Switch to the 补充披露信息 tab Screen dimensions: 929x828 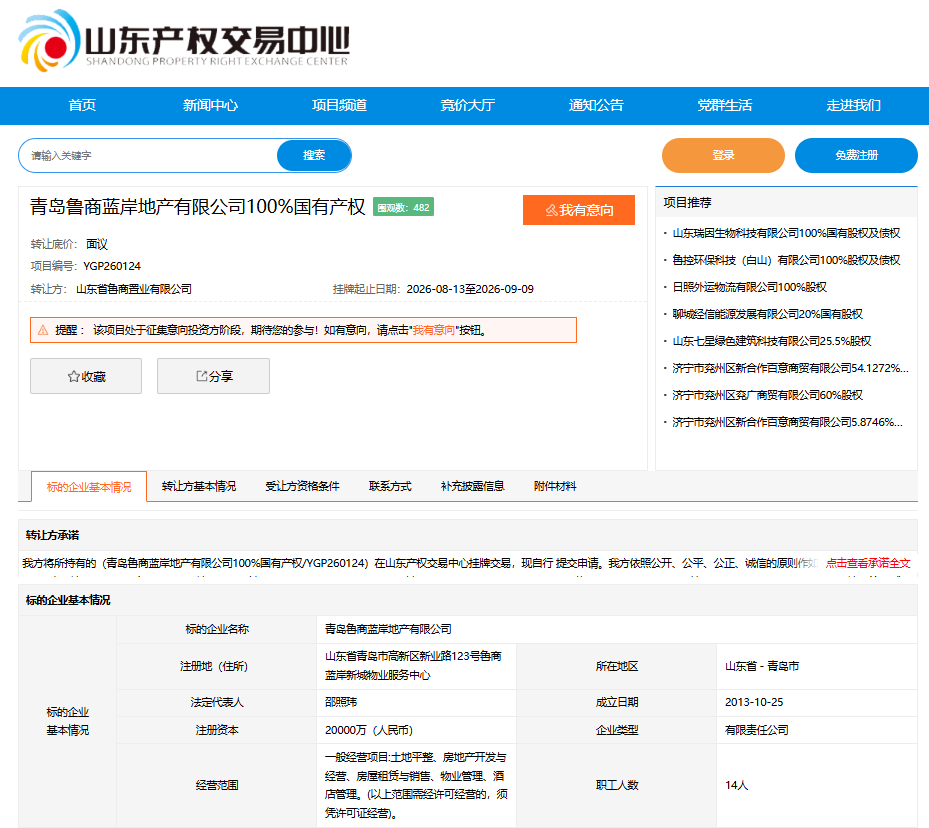[472, 486]
